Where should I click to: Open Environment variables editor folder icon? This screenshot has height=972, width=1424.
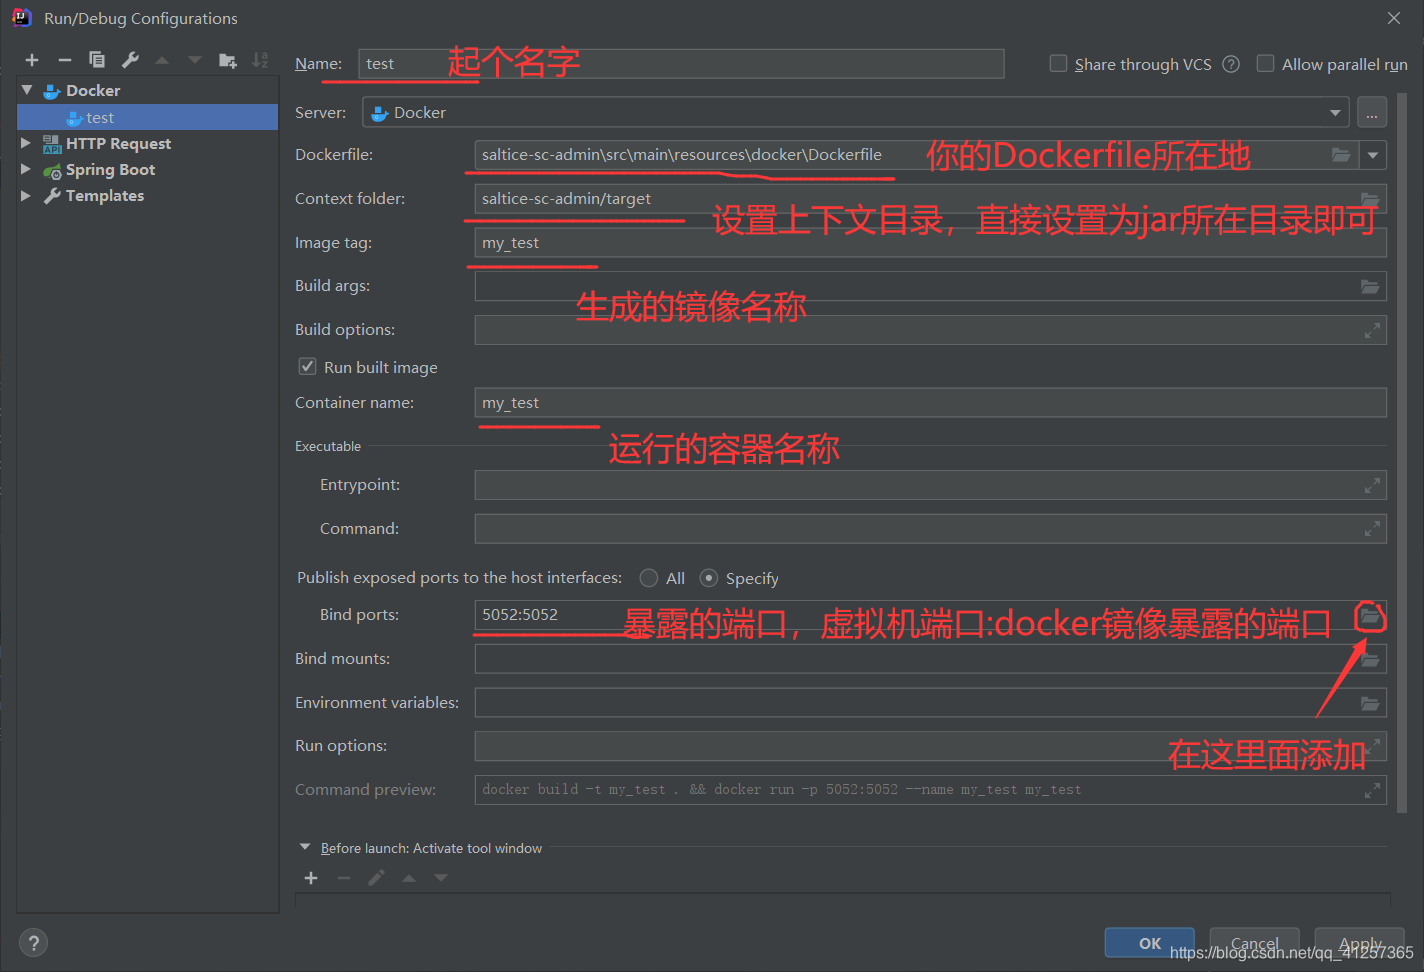pyautogui.click(x=1370, y=704)
